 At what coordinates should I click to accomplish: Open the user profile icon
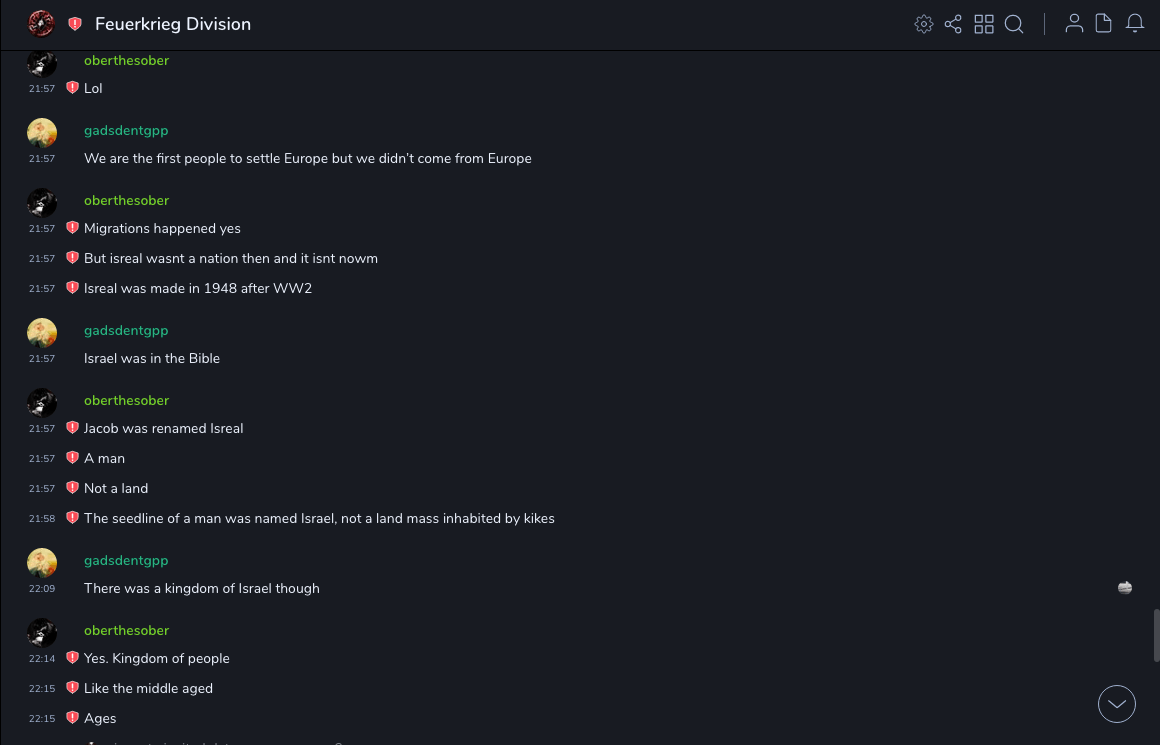1074,24
